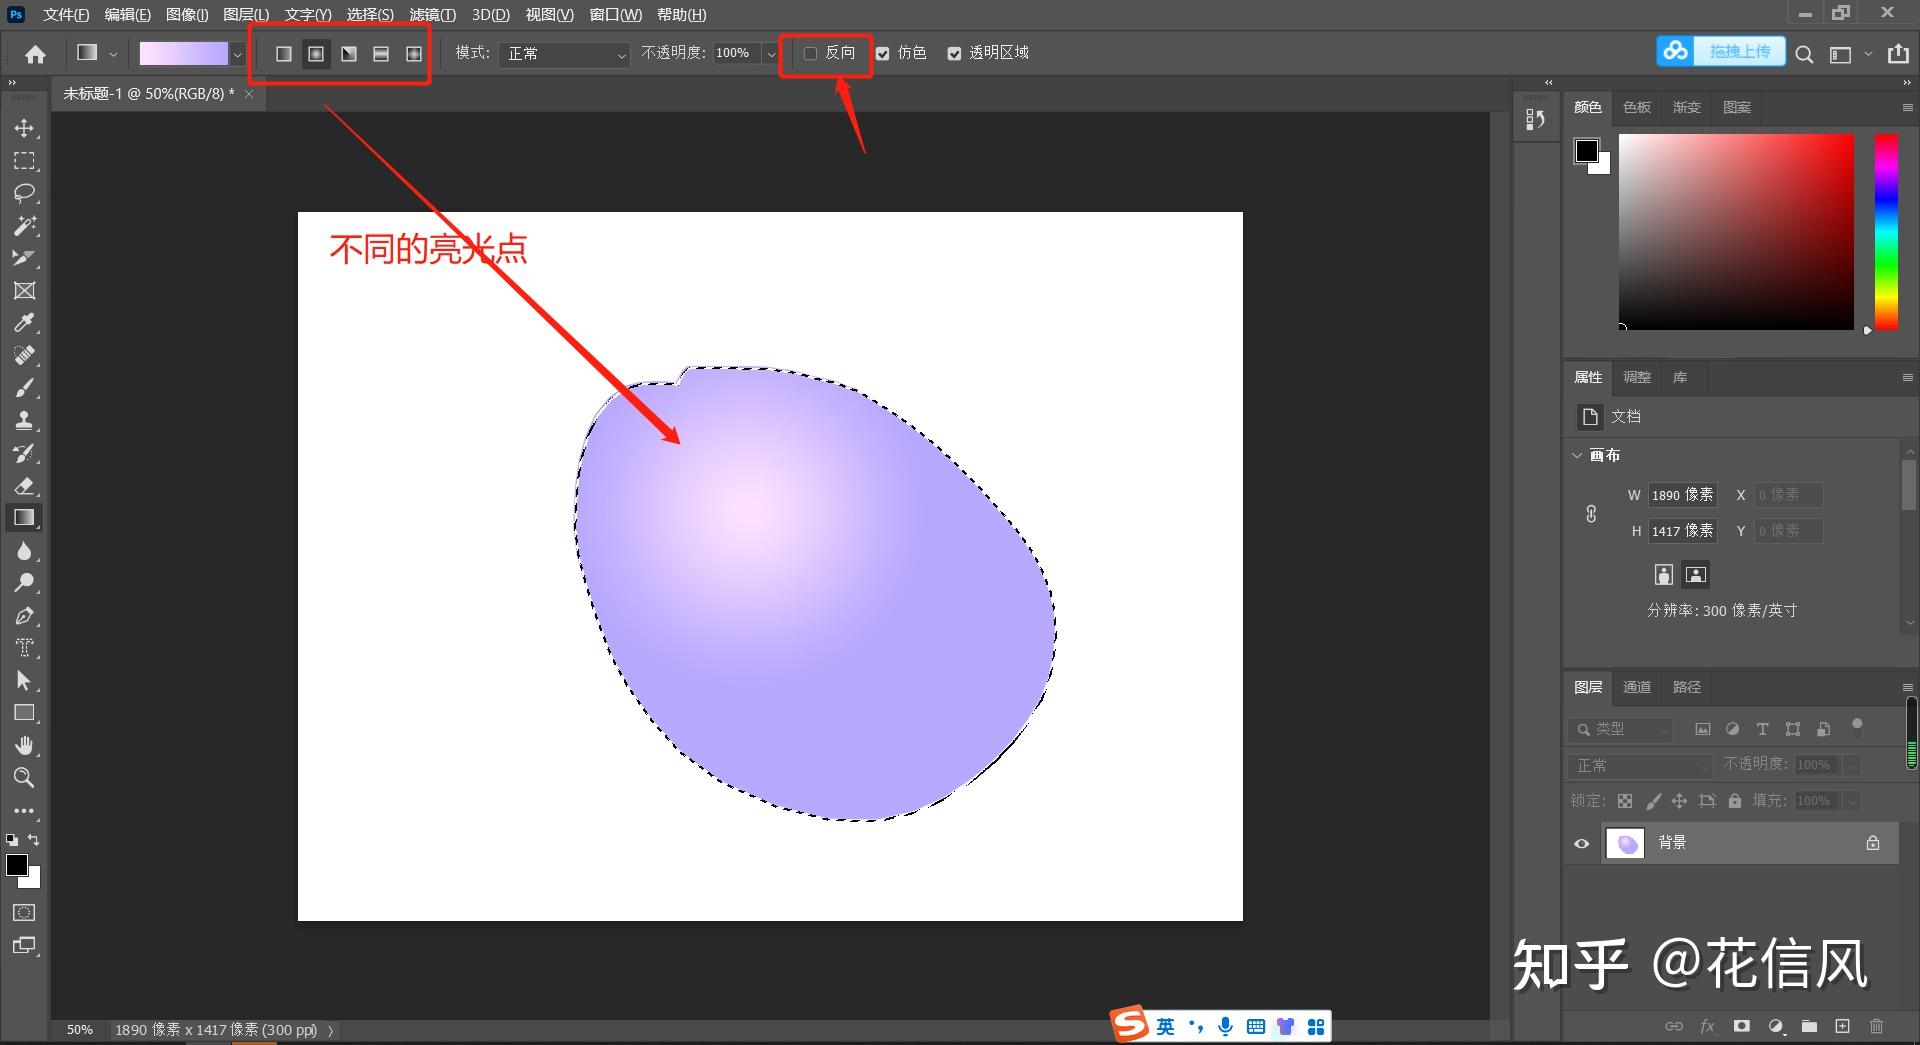Viewport: 1920px width, 1045px height.
Task: Click the foreground color swatch in toolbar
Action: click(17, 865)
